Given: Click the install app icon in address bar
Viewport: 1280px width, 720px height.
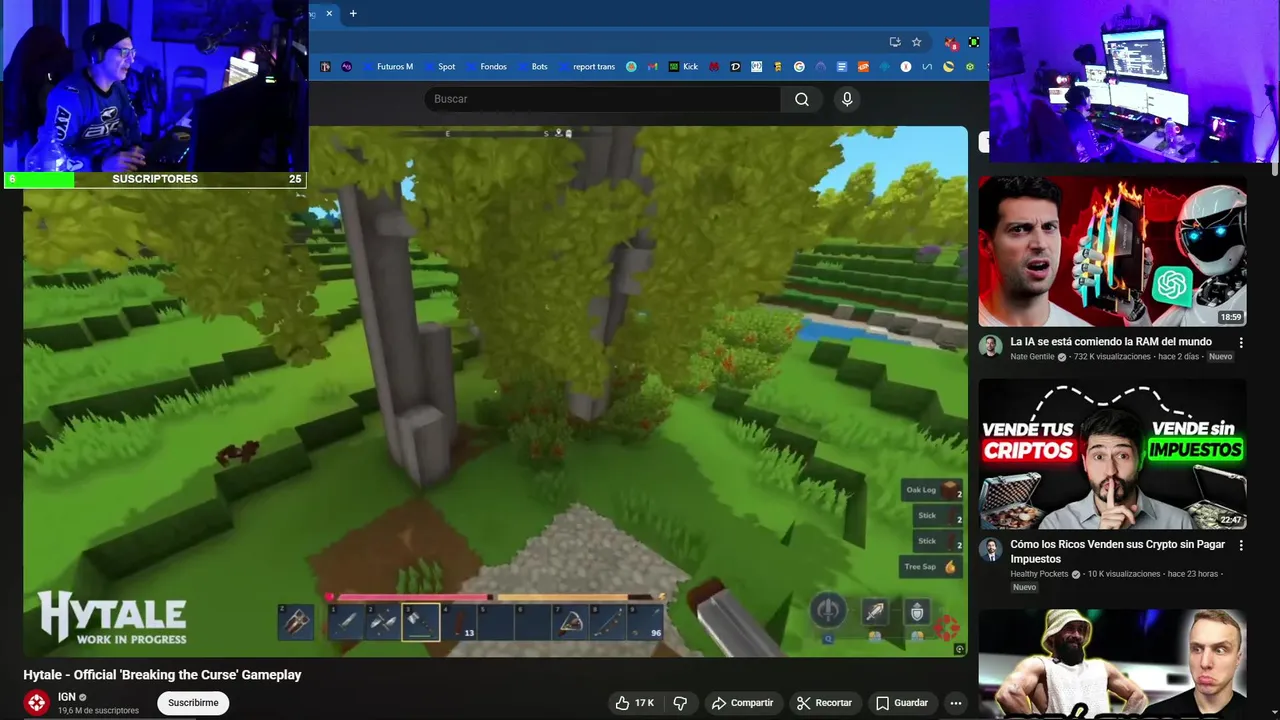Looking at the screenshot, I should pyautogui.click(x=895, y=42).
